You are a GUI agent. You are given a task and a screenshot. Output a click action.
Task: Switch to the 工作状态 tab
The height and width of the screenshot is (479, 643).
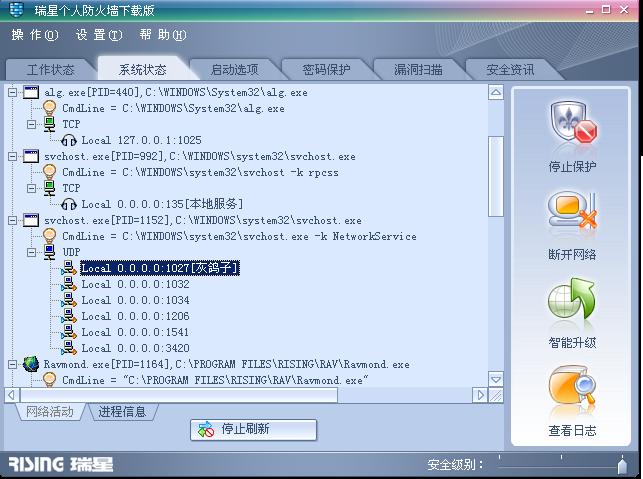[x=50, y=70]
